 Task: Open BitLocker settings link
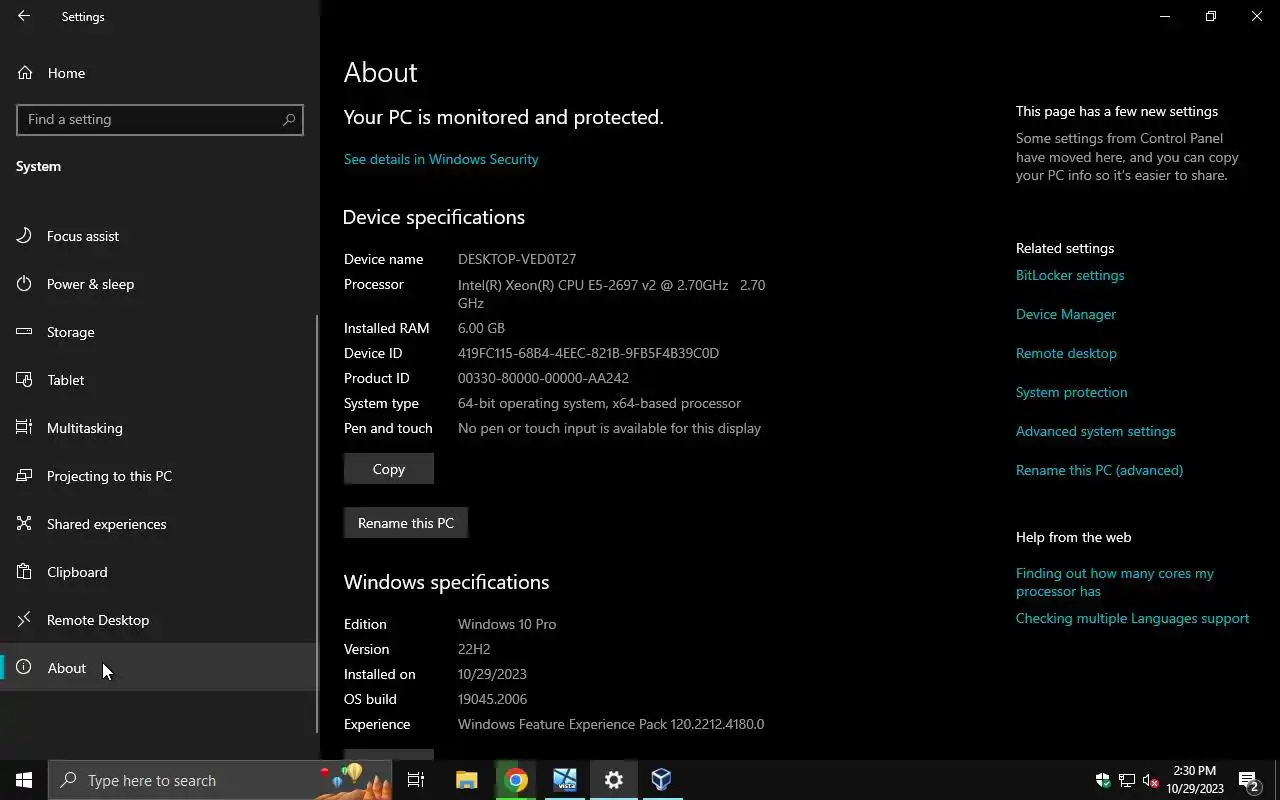[1070, 275]
